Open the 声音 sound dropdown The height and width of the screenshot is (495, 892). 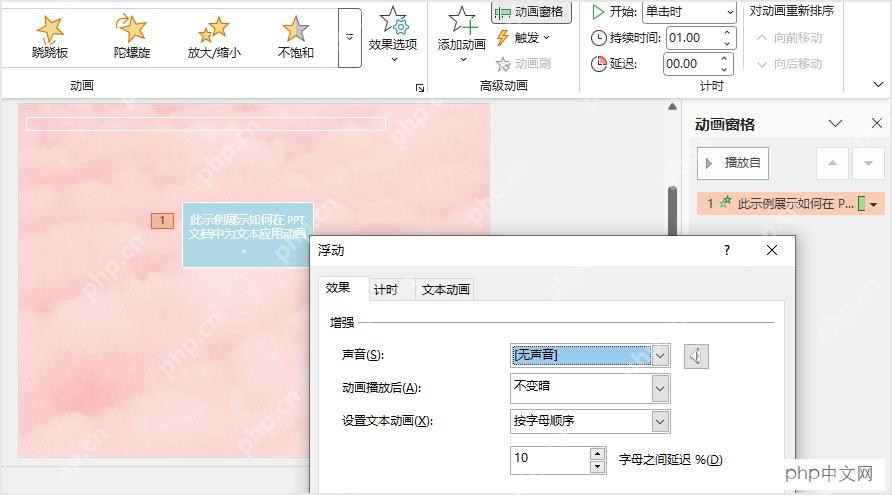660,356
